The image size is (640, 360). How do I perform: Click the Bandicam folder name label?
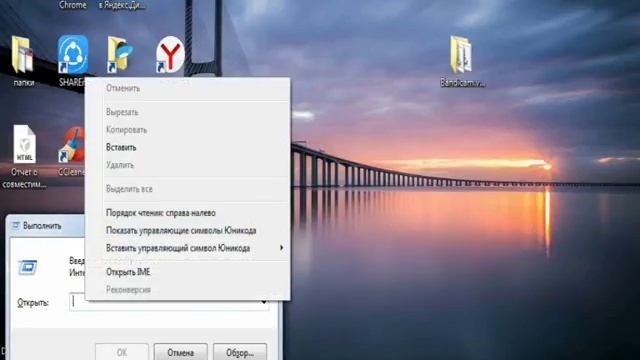point(462,83)
